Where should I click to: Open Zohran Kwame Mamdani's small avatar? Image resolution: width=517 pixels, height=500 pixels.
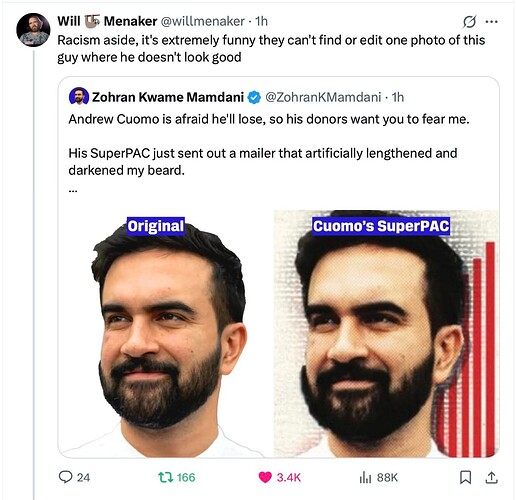coord(79,96)
